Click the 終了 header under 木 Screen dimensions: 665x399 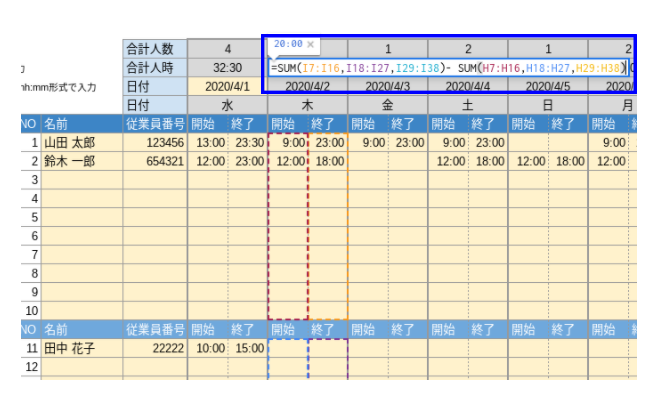click(x=328, y=124)
